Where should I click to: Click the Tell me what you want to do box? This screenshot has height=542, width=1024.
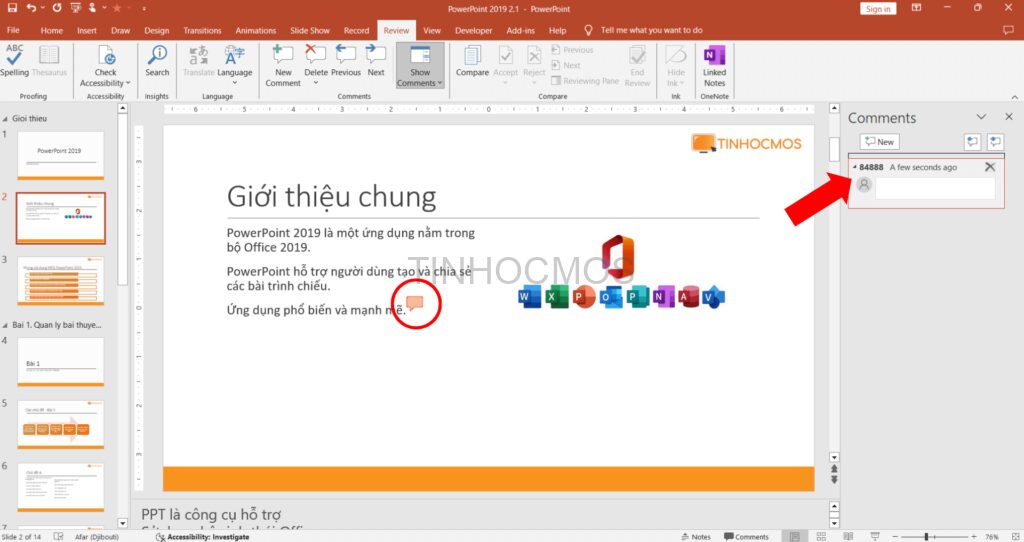pos(651,30)
